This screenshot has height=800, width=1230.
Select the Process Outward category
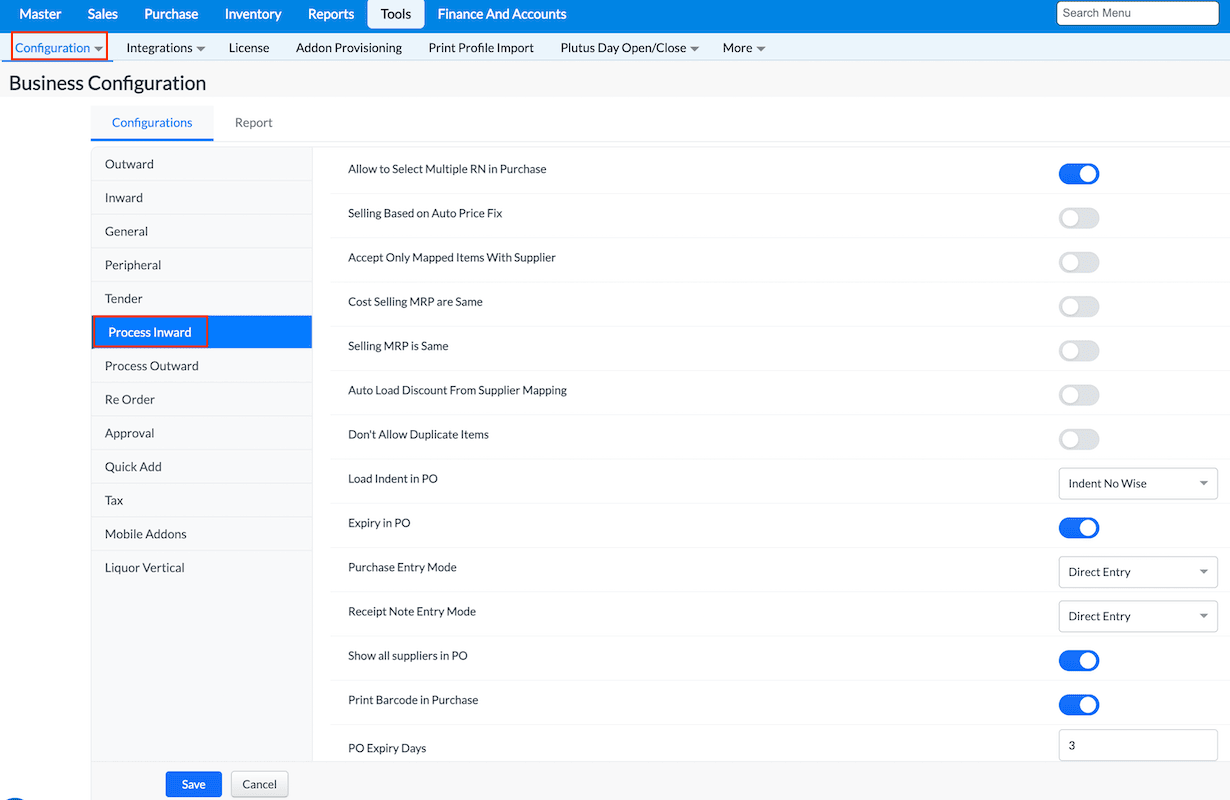click(x=201, y=366)
